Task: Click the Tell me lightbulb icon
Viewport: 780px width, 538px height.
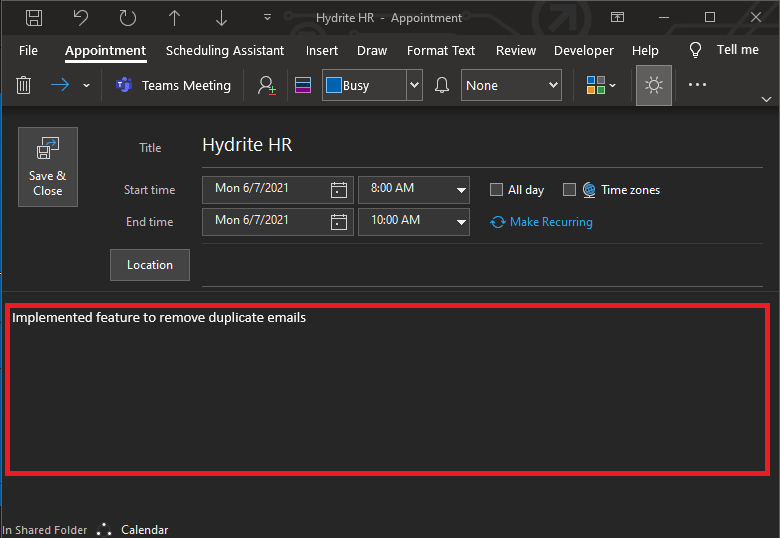Action: pos(695,50)
